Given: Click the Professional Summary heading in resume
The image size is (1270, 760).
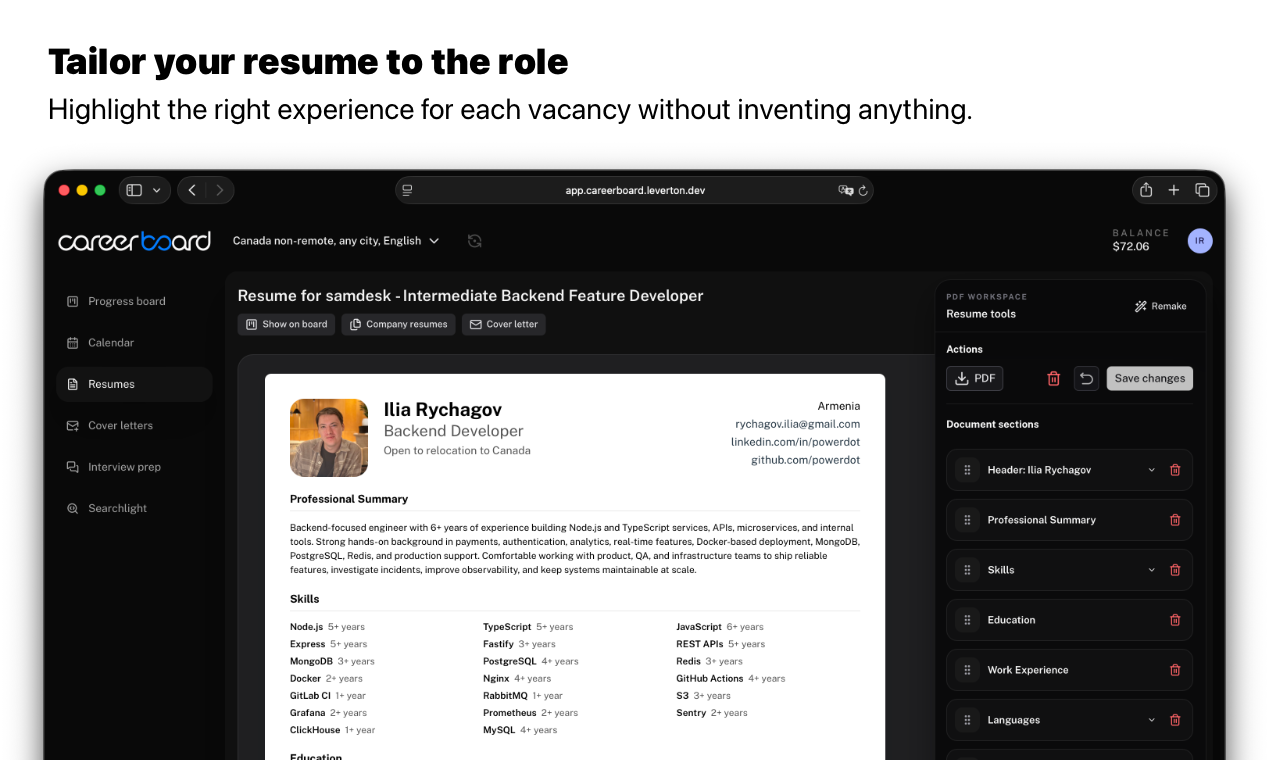Looking at the screenshot, I should pos(349,499).
